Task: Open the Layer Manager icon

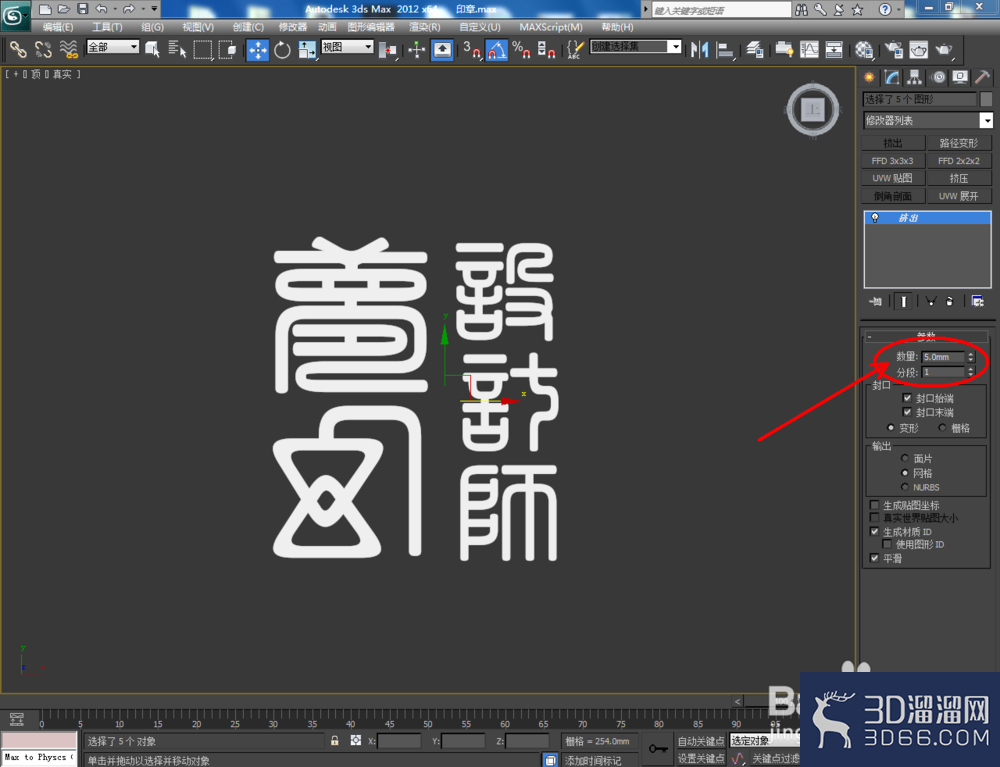Action: pos(754,50)
